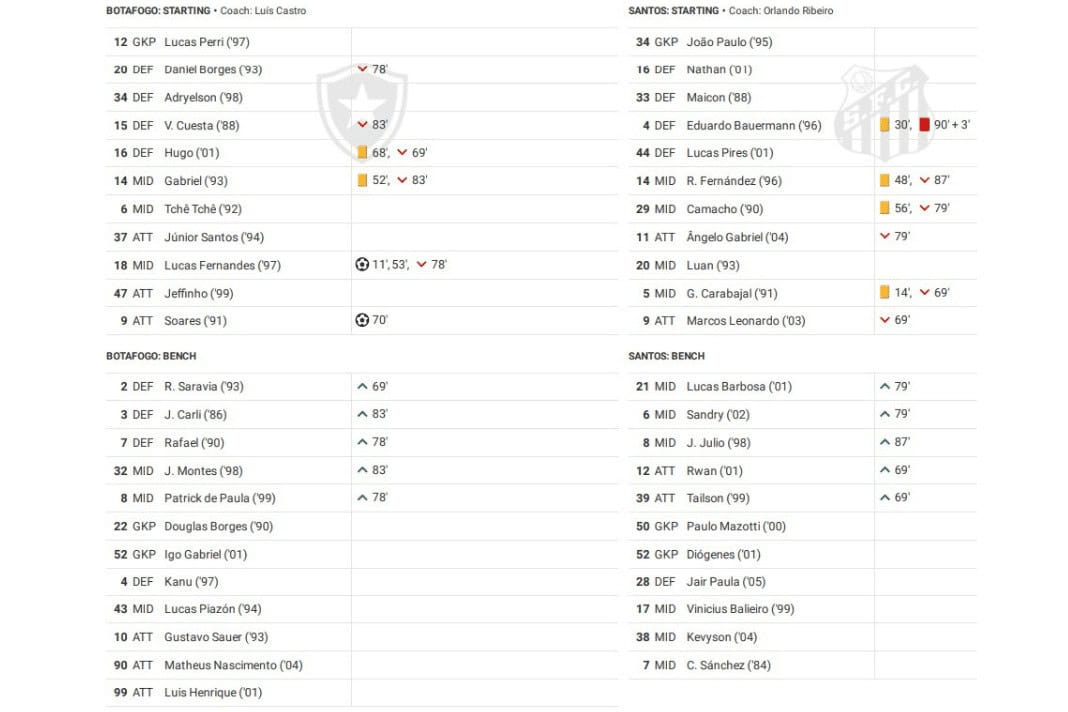The image size is (1068, 712).
Task: Click J. Julio's sub-on arrow at 87'
Action: 884,442
